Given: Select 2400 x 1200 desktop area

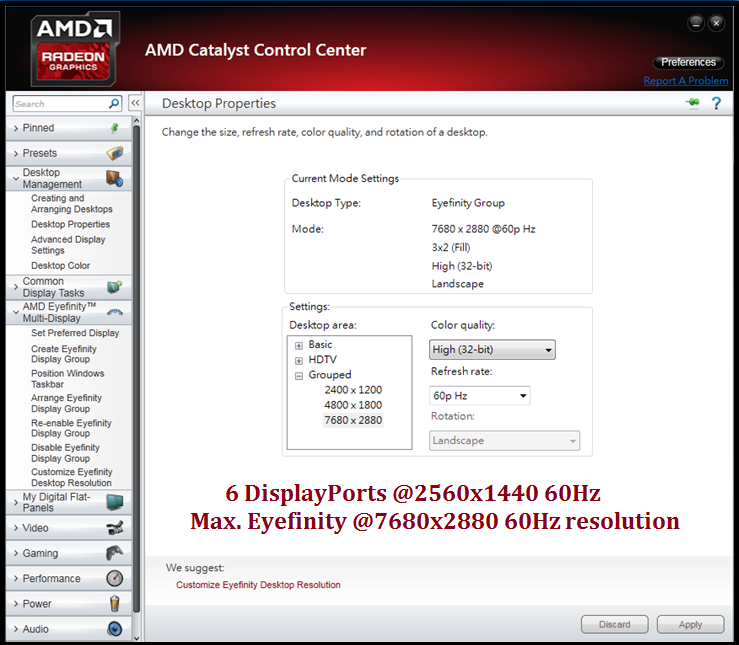Looking at the screenshot, I should click(353, 390).
